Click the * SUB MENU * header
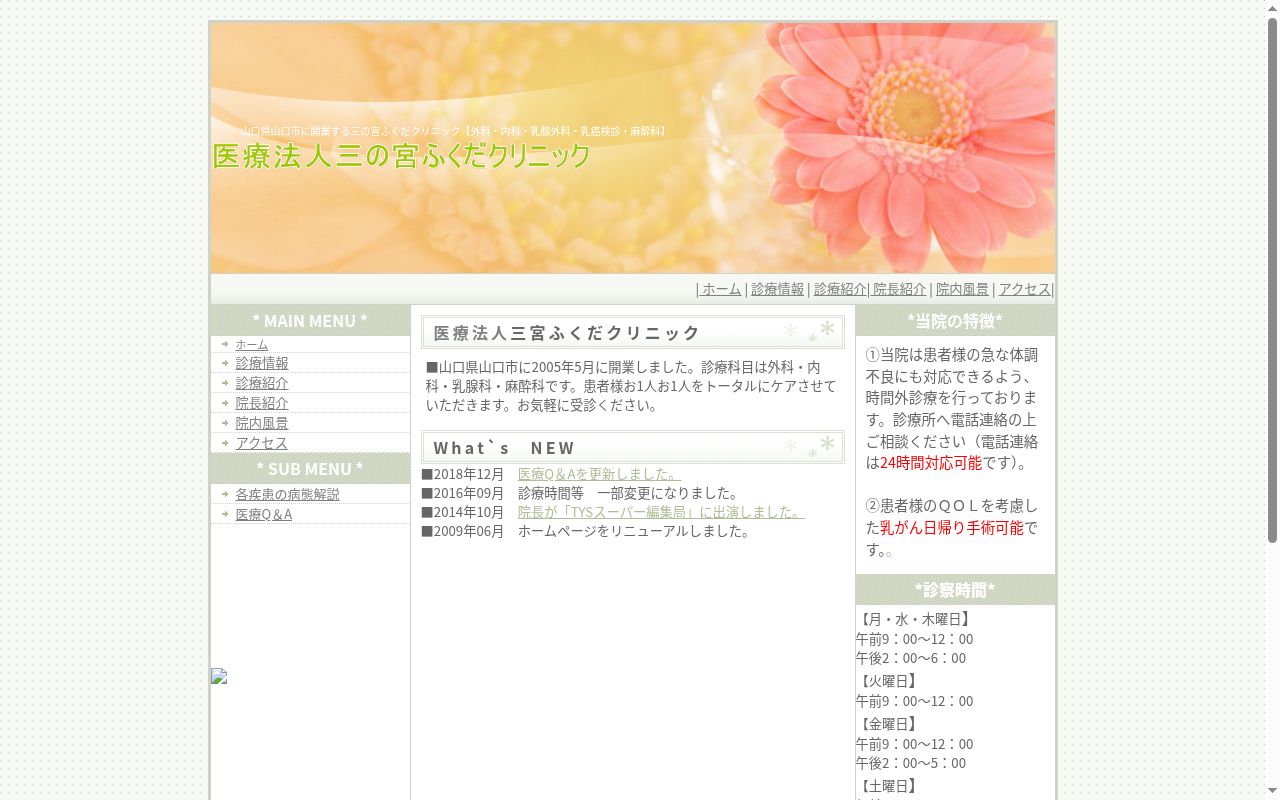 (x=310, y=469)
